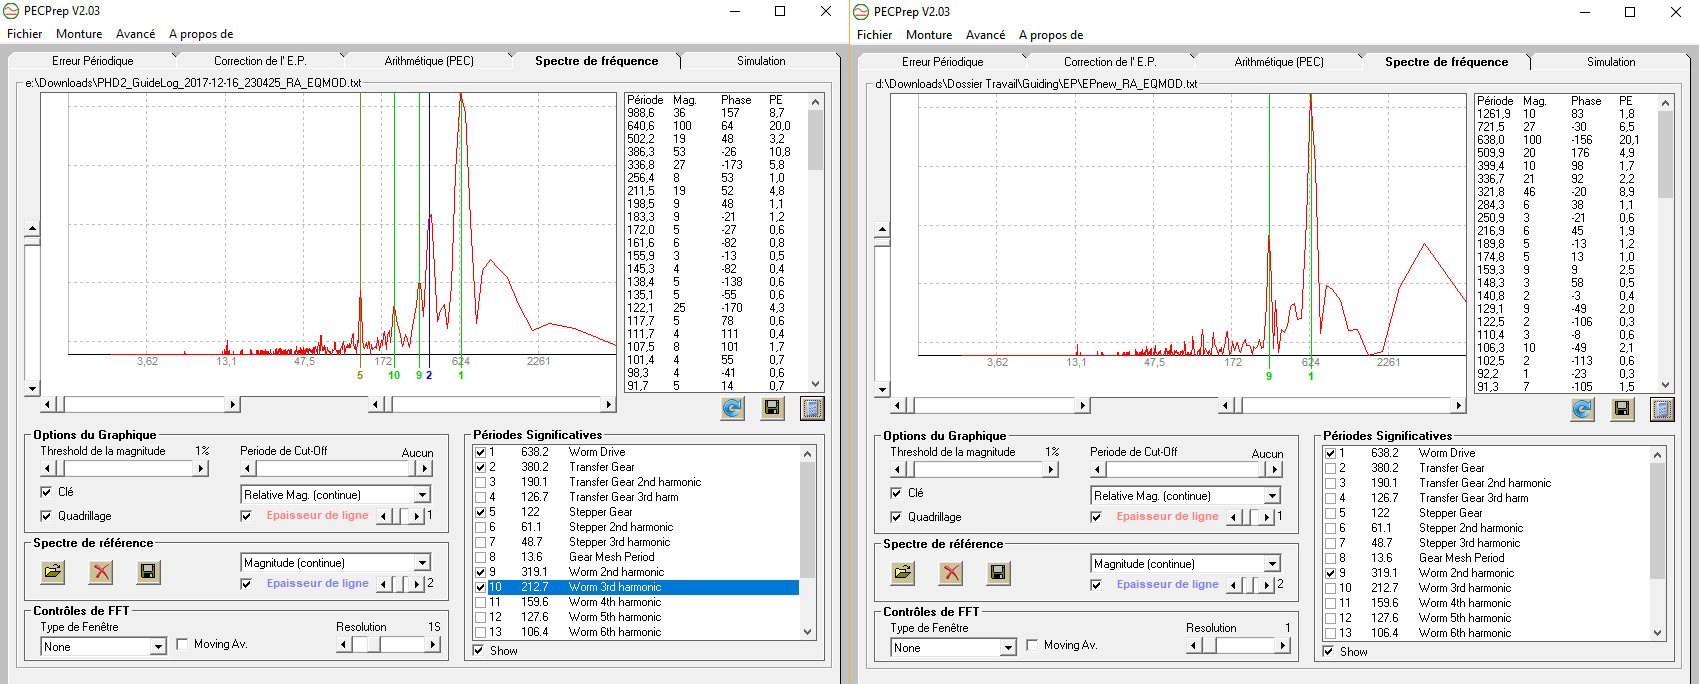Switch to Arithmétique (PEC) tab, right window
Image resolution: width=1699 pixels, height=684 pixels.
click(1279, 62)
